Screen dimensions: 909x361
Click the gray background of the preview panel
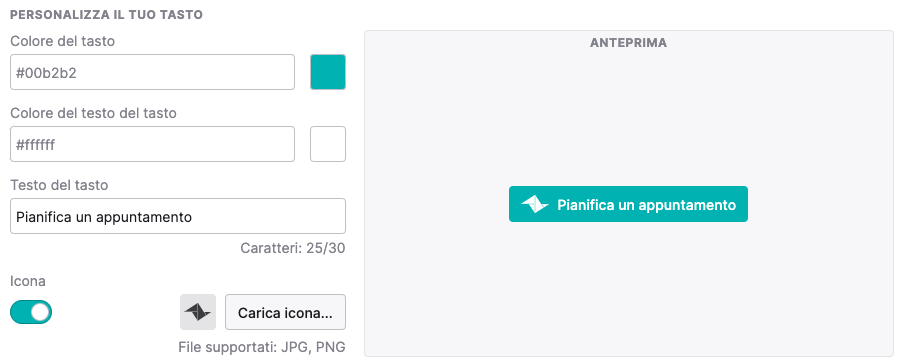pyautogui.click(x=629, y=290)
